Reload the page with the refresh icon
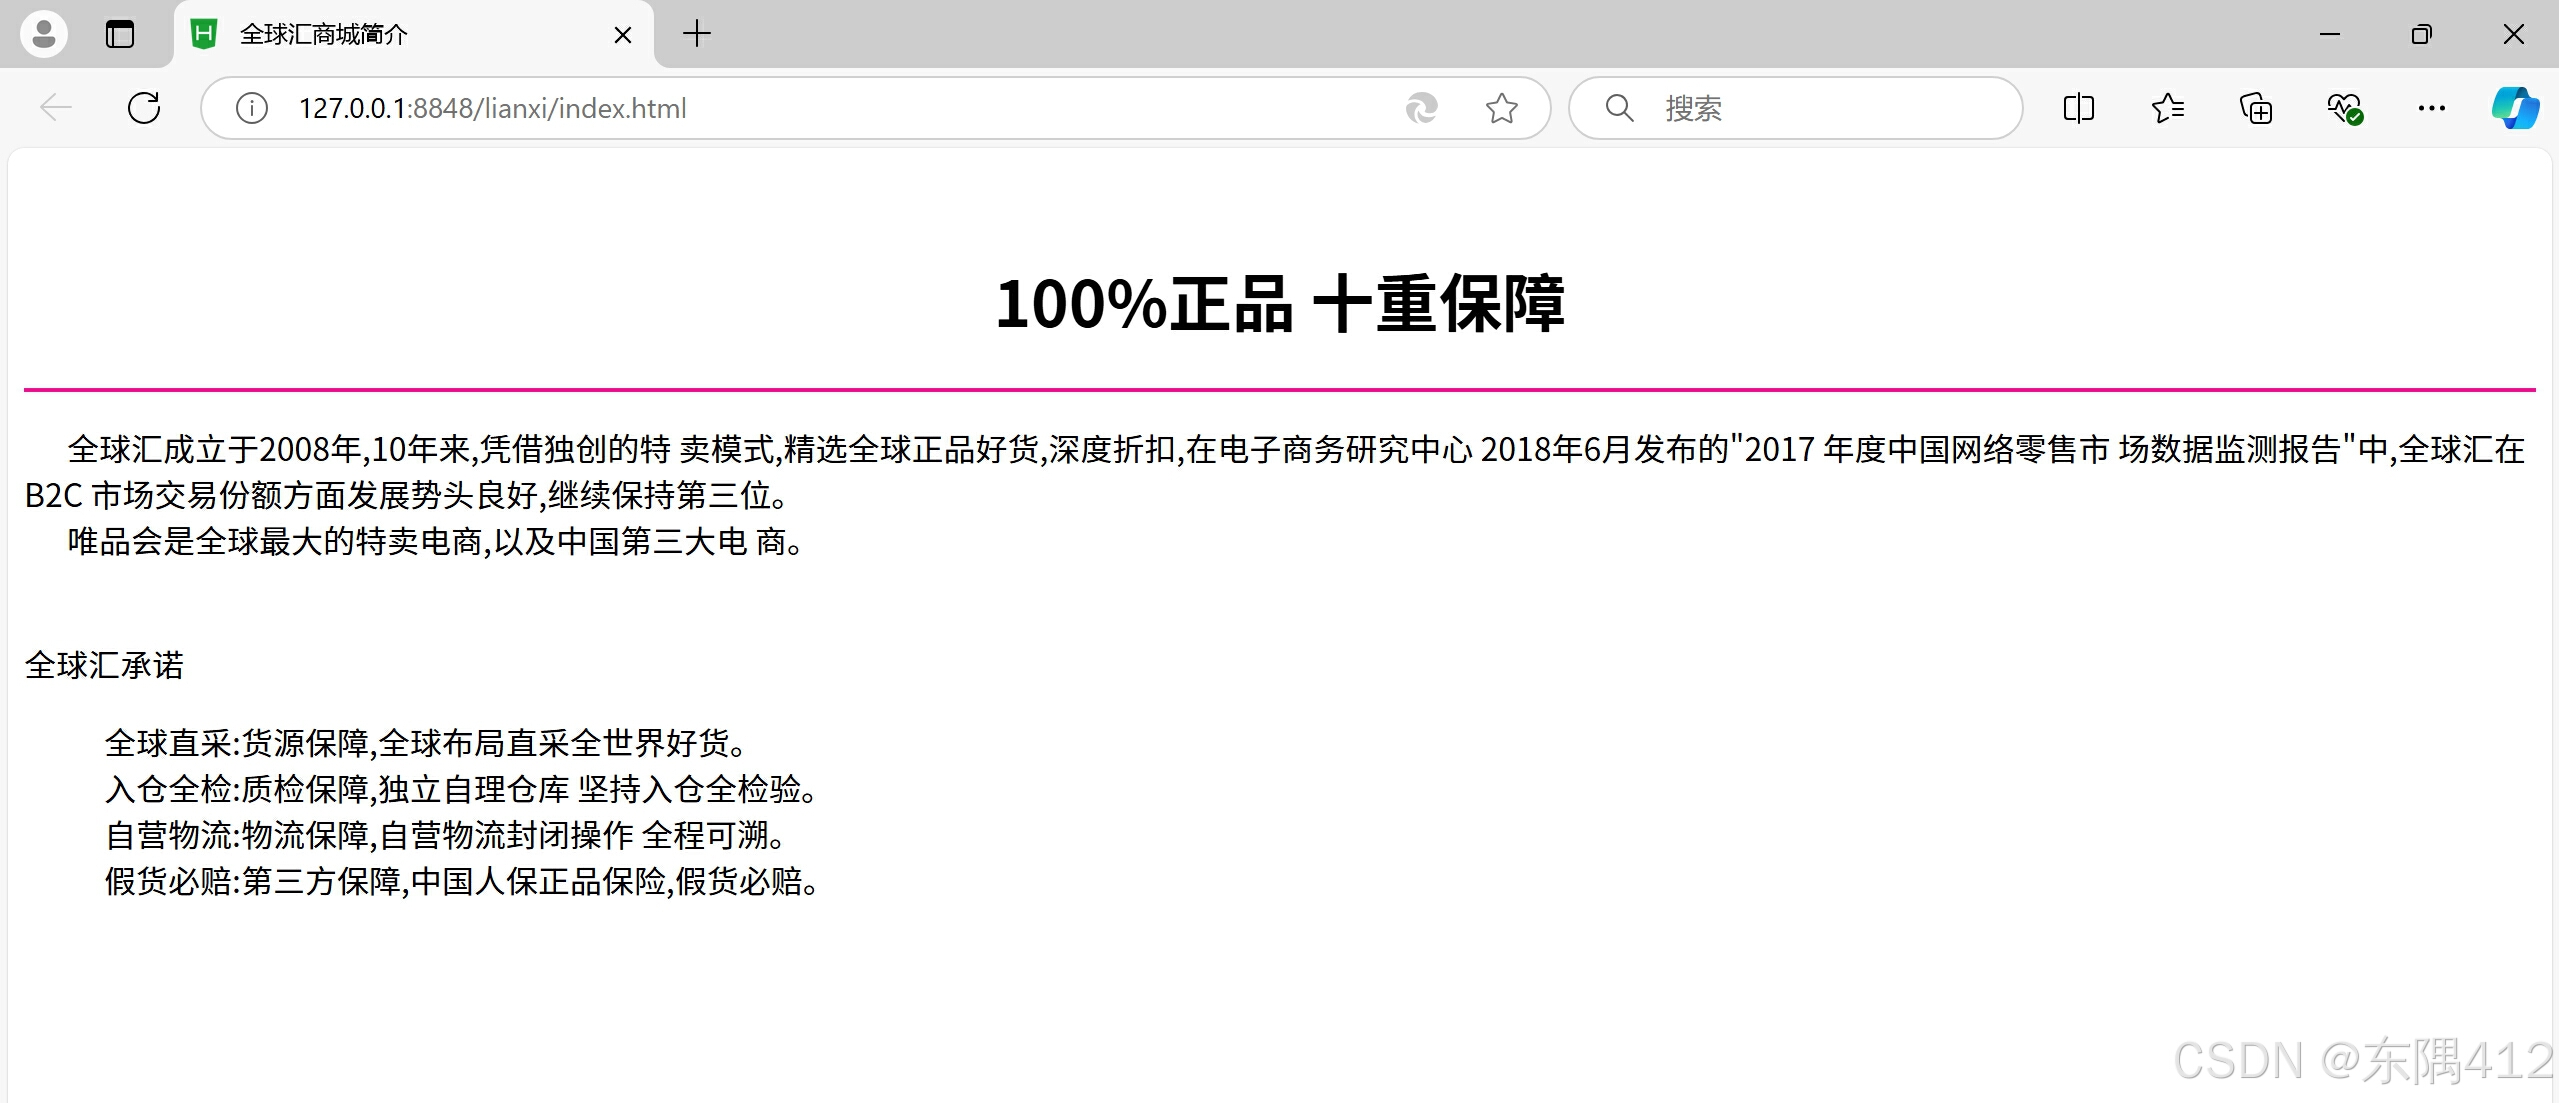 click(144, 108)
